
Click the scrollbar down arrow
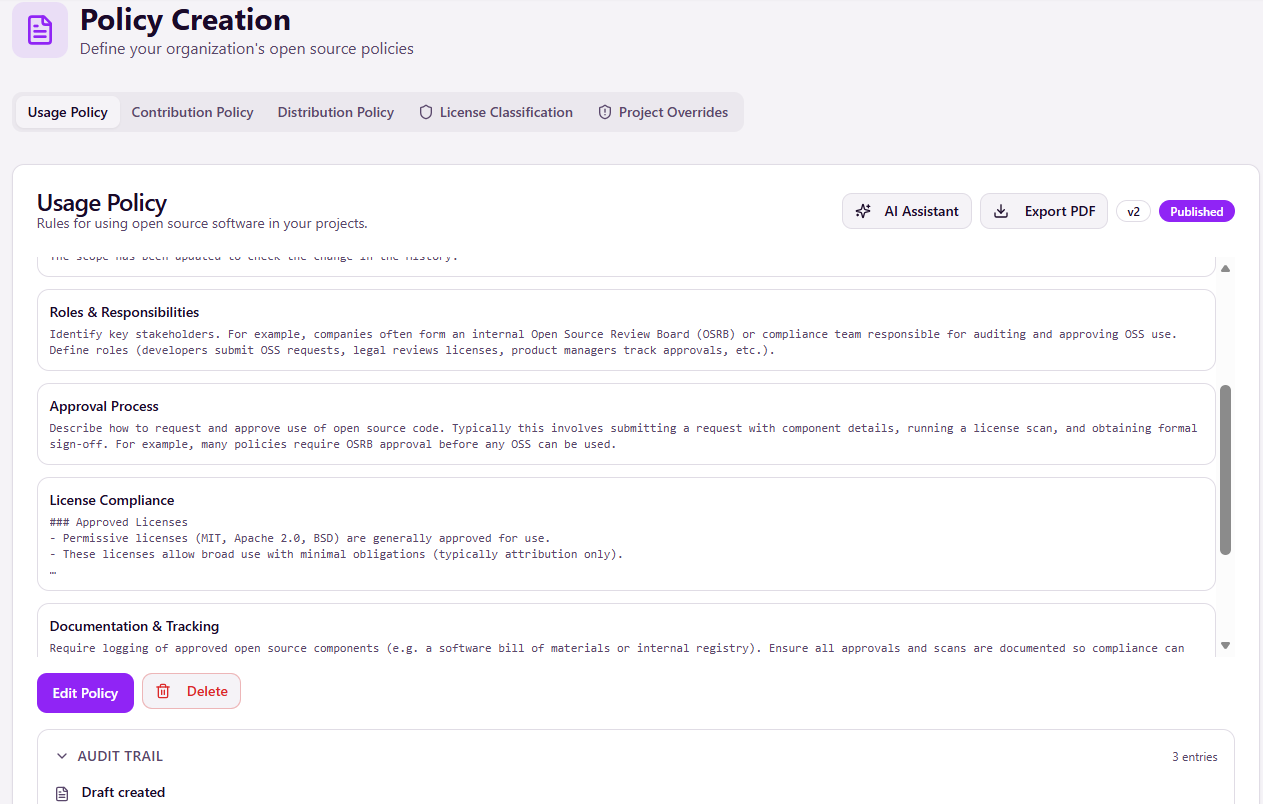tap(1226, 646)
